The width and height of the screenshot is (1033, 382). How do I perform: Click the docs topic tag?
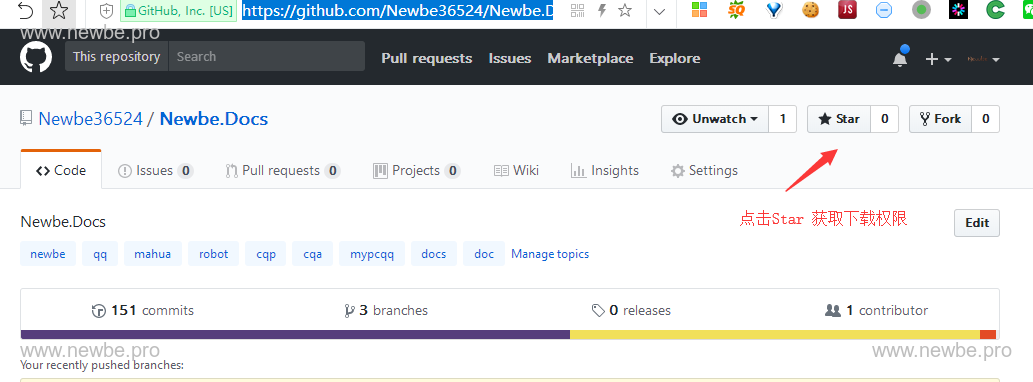(x=434, y=254)
